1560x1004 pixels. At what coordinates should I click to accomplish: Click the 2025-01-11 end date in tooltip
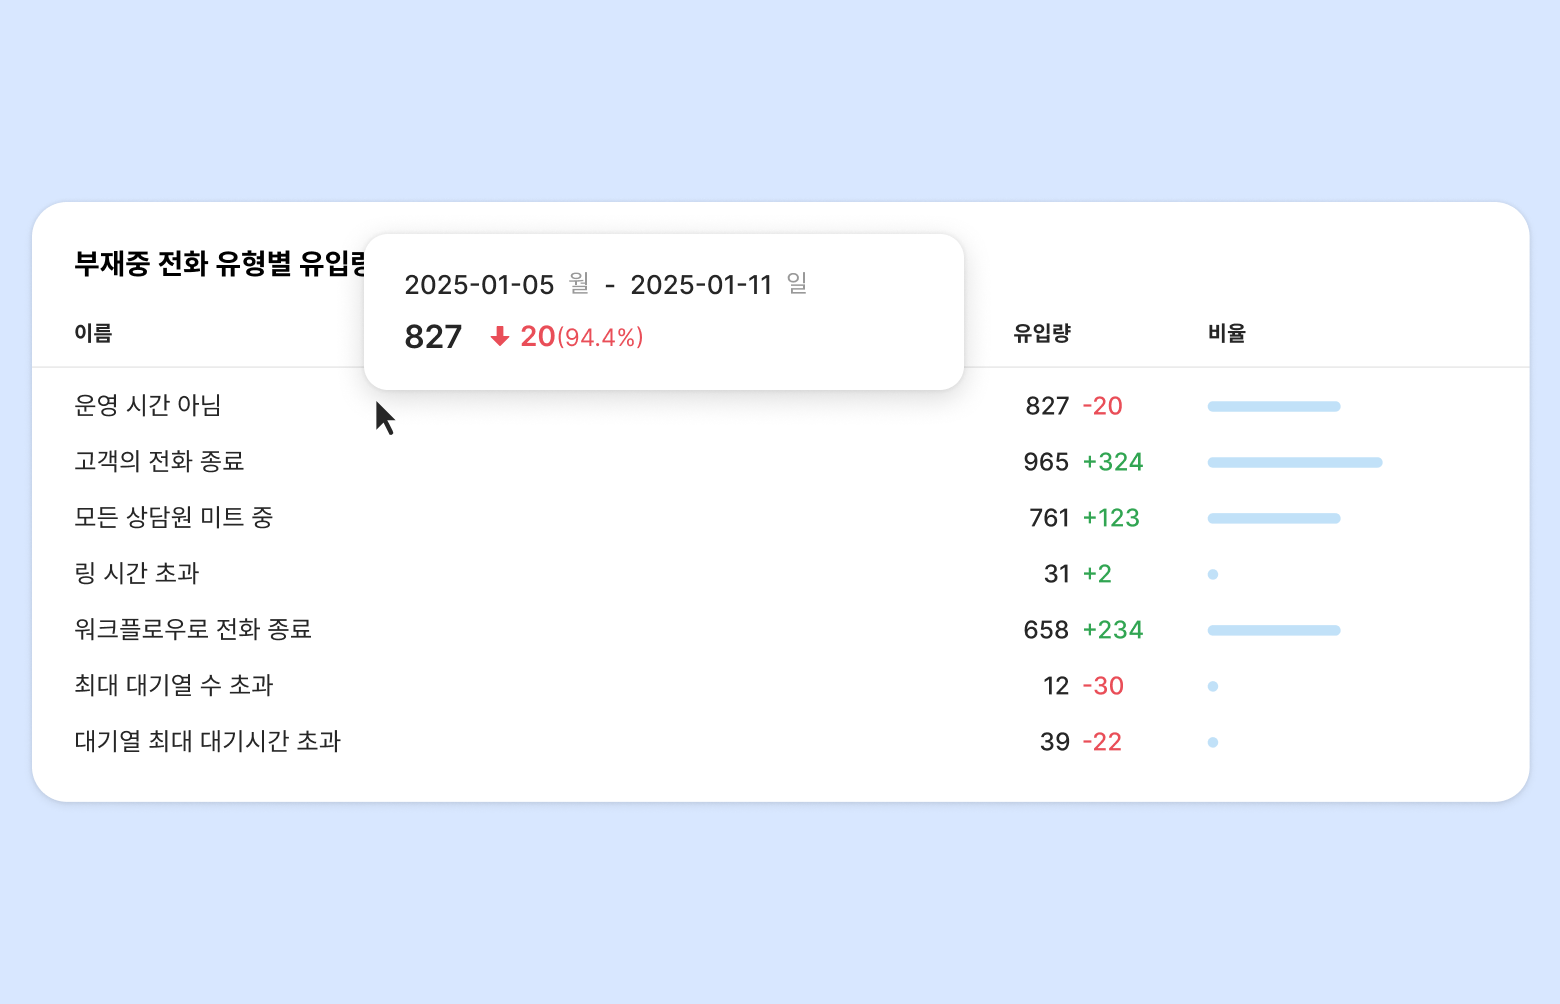(x=701, y=285)
